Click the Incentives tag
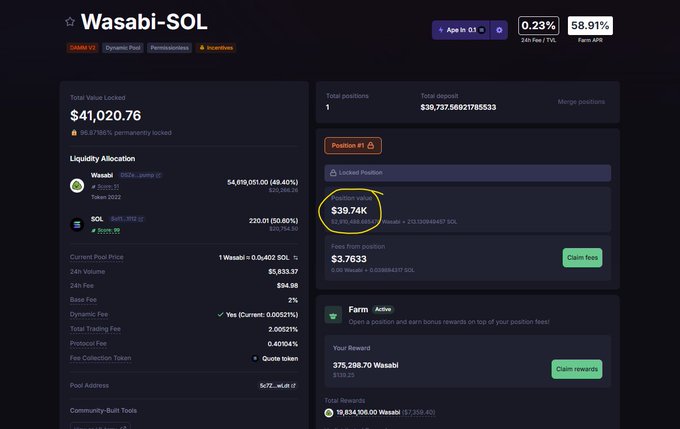Screen dimensions: 680x429 click(216, 48)
